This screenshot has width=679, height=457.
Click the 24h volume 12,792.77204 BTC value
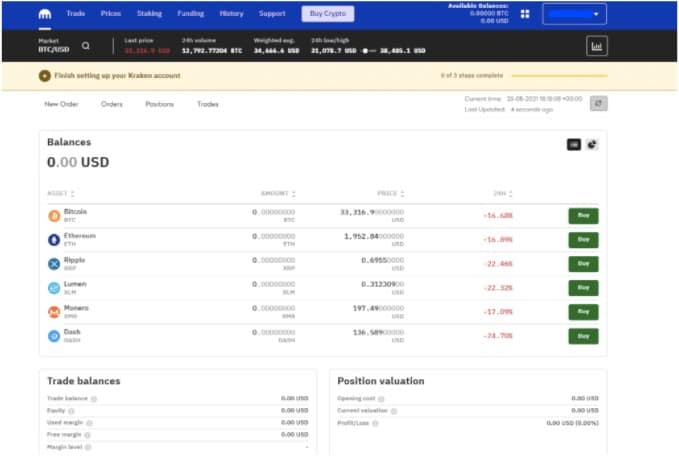pos(212,51)
